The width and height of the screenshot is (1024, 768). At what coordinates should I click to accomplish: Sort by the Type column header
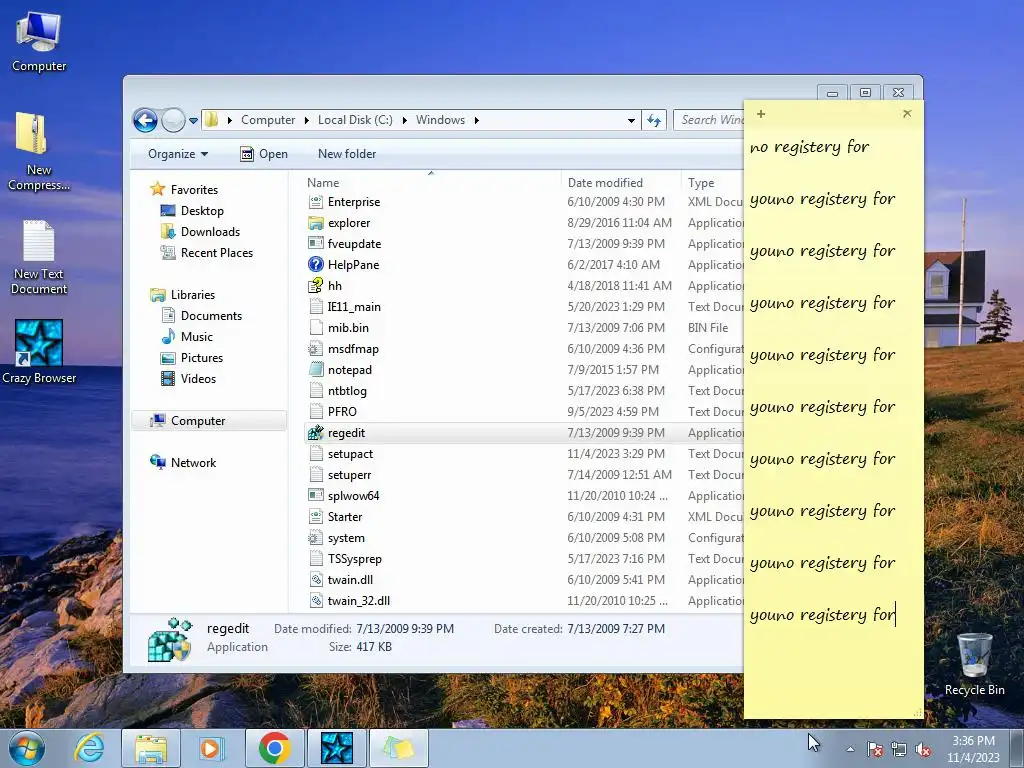[x=713, y=183]
